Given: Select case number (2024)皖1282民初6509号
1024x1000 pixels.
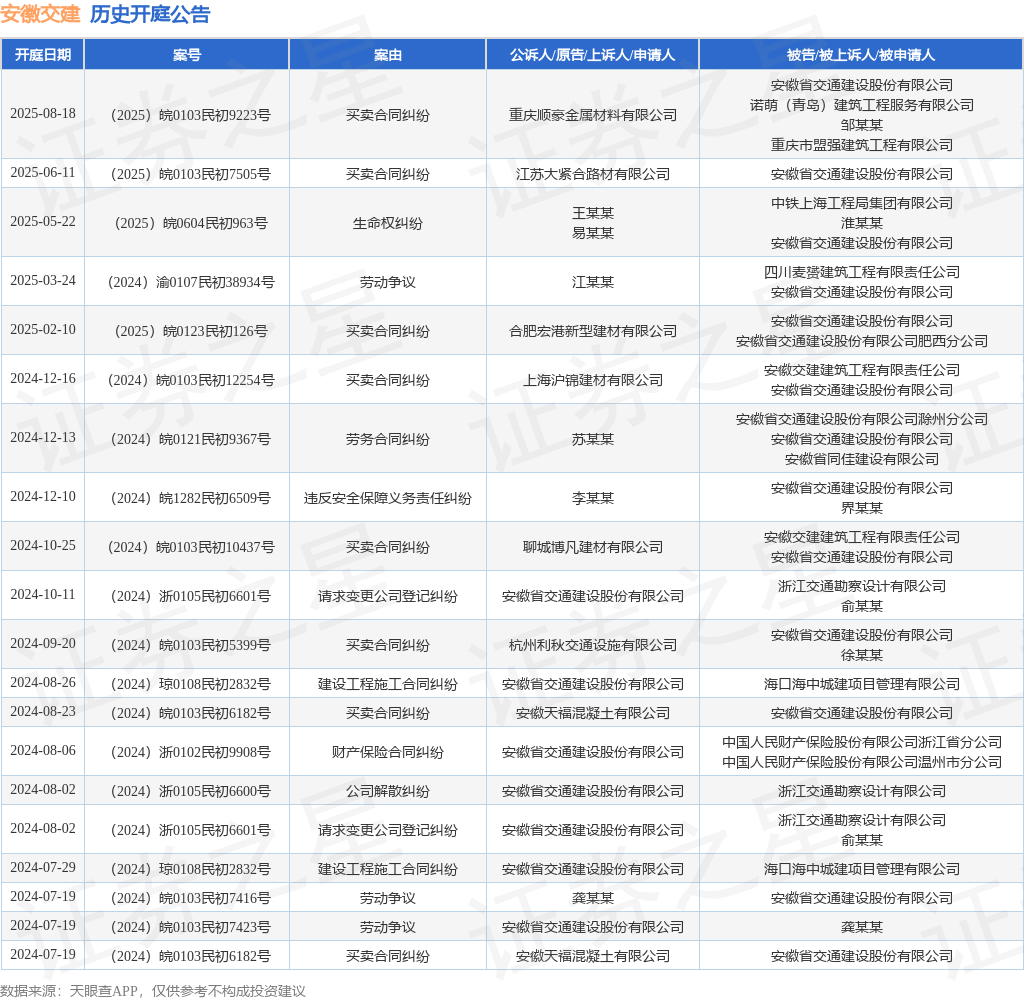Looking at the screenshot, I should coord(187,498).
